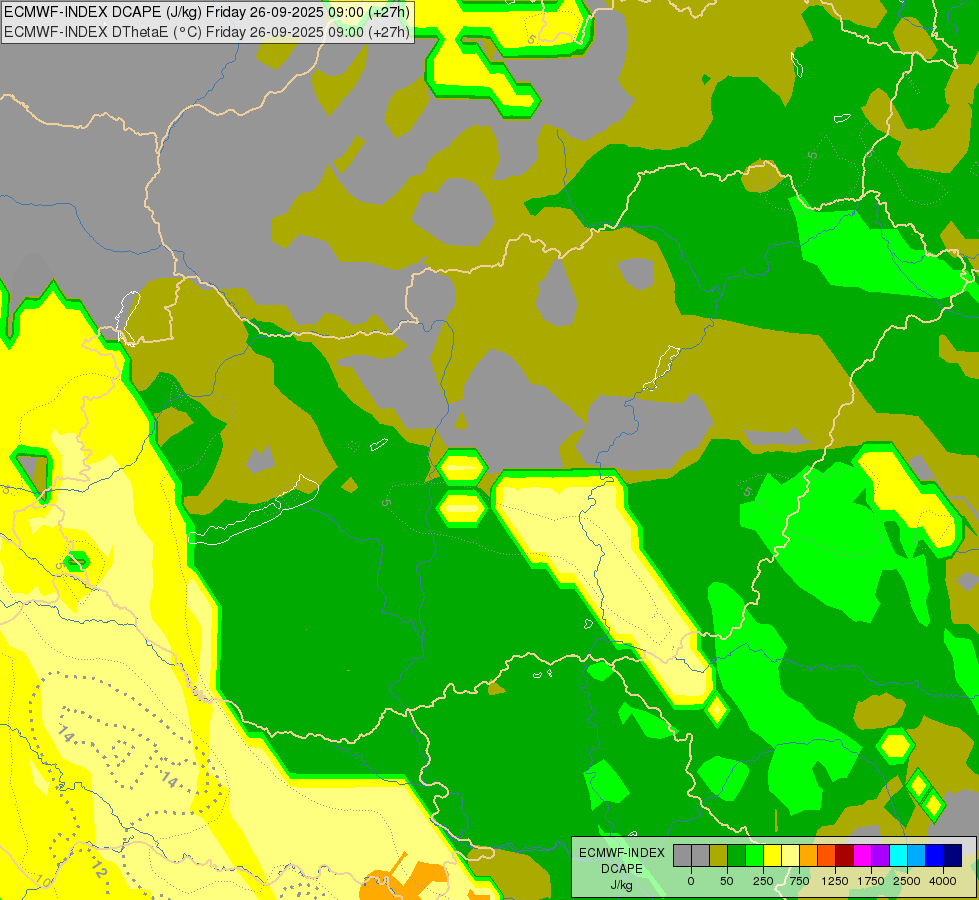Select the saturated yellow legend swatch
This screenshot has height=900, width=979.
coord(773,856)
